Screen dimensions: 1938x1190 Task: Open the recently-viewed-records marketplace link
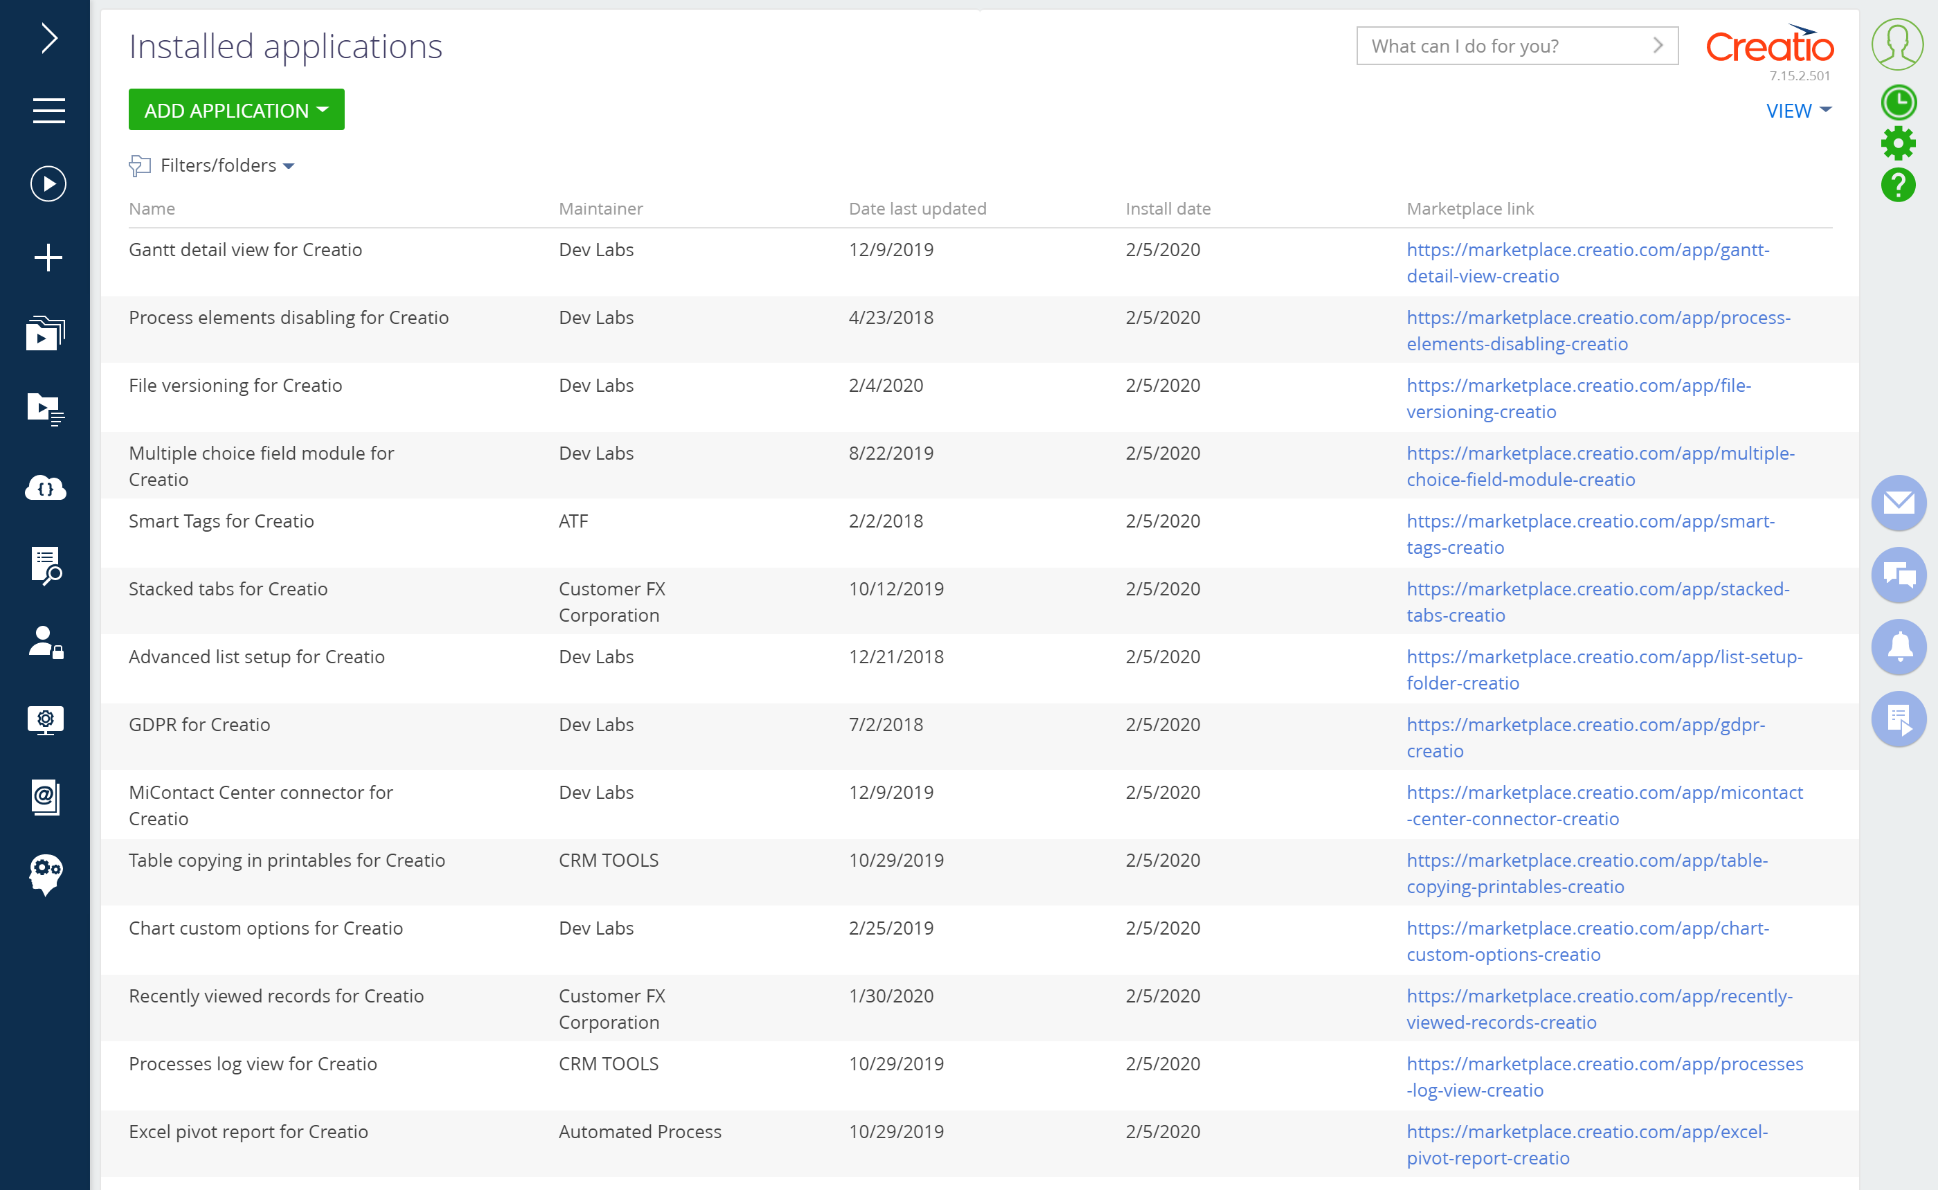(1600, 1011)
